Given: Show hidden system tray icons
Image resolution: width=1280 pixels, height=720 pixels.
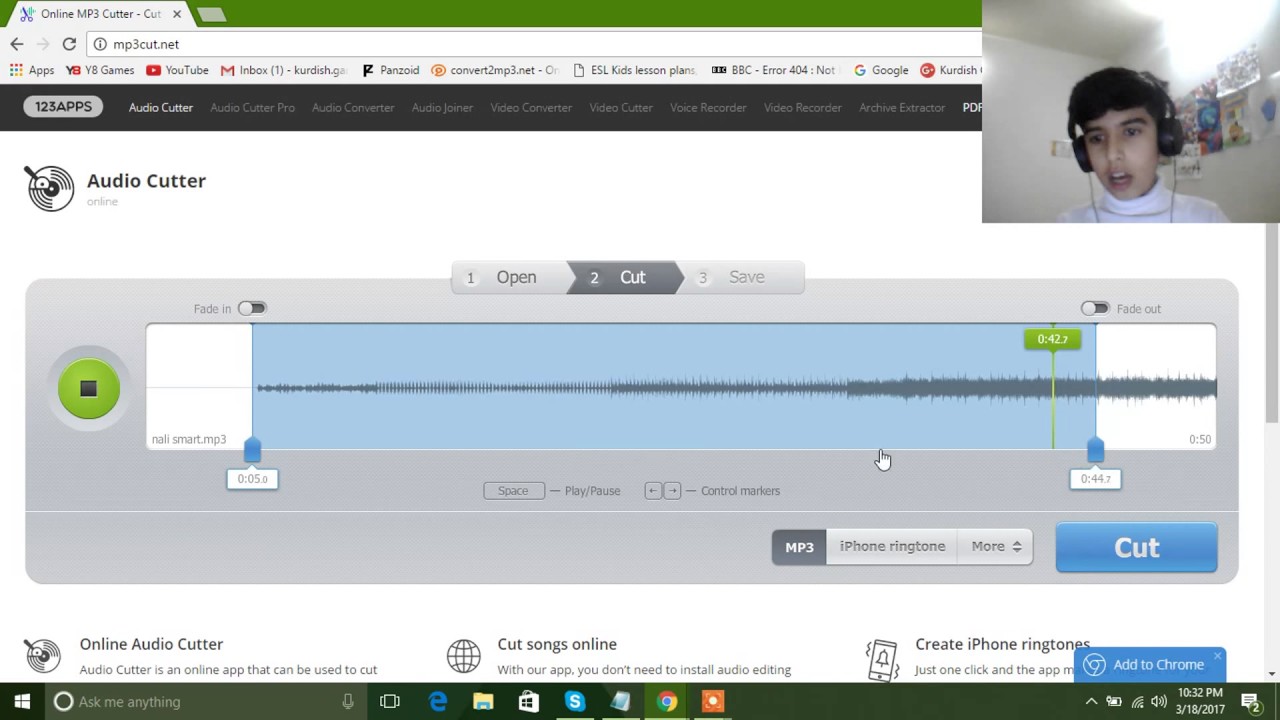Looking at the screenshot, I should pyautogui.click(x=1091, y=702).
